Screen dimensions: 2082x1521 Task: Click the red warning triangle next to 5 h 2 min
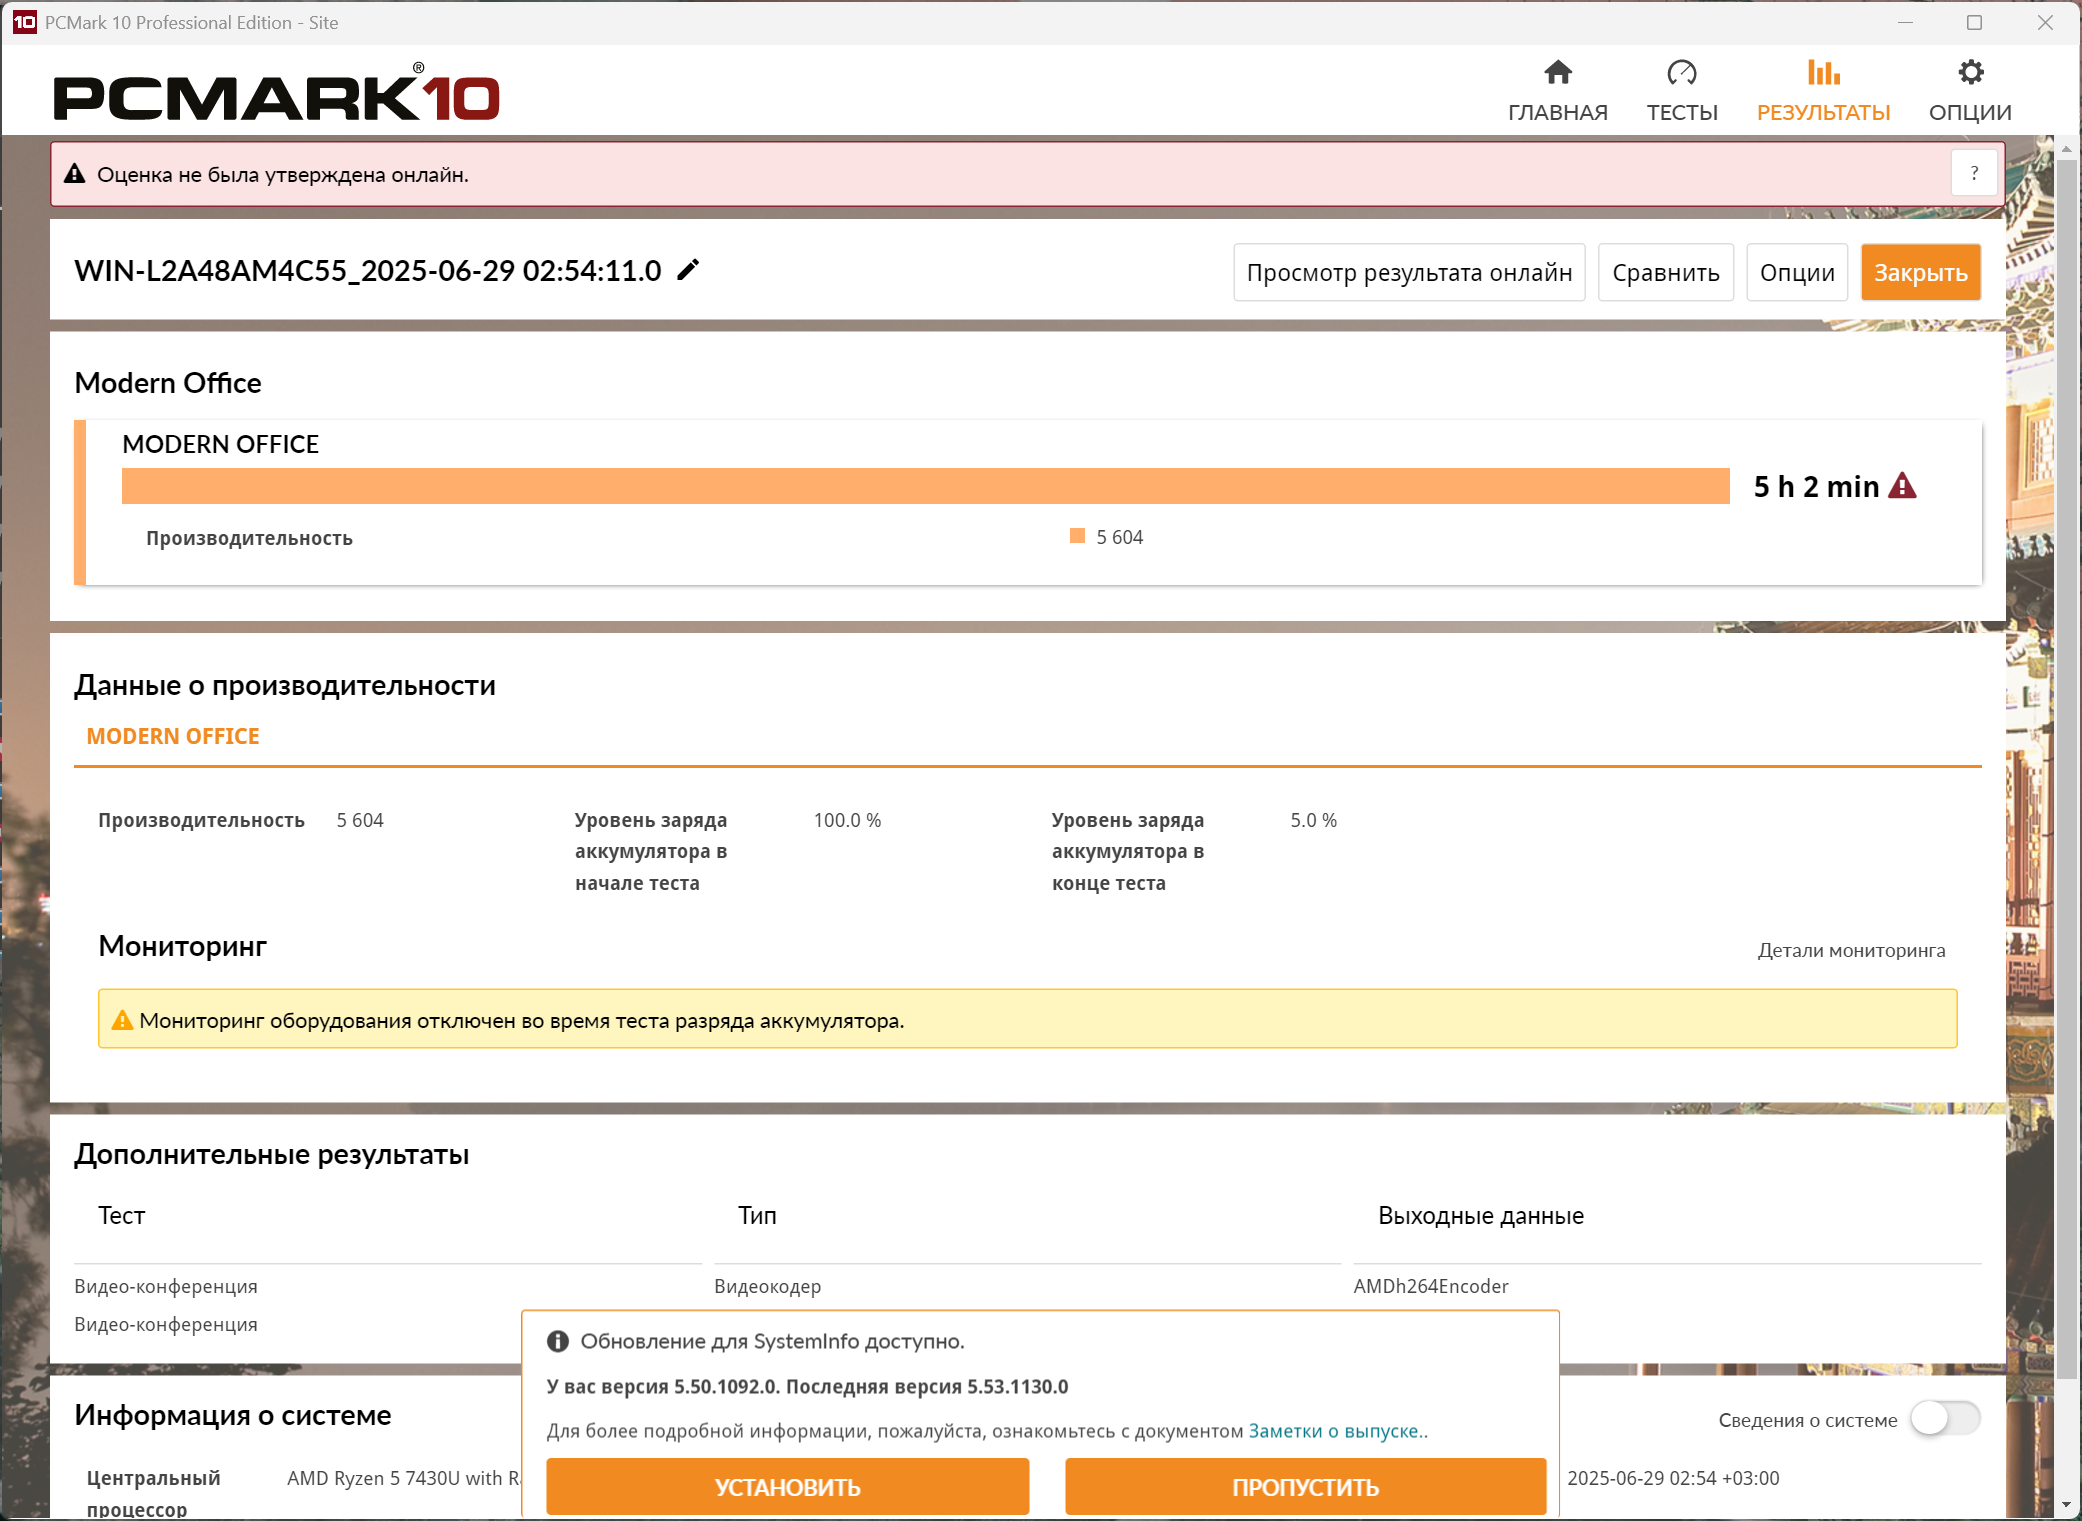click(1903, 486)
